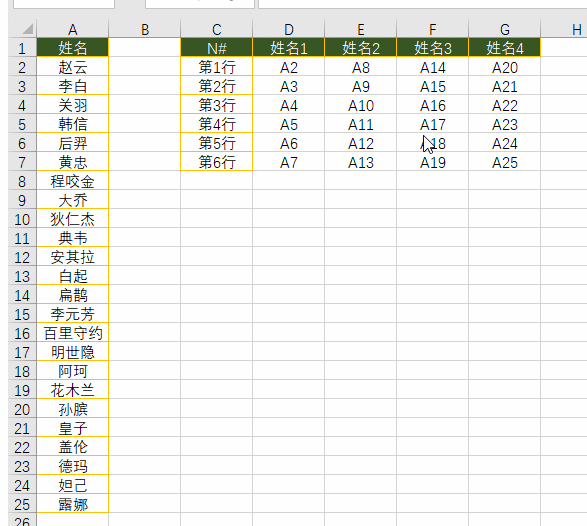The width and height of the screenshot is (587, 526).
Task: Click cell containing 阿珂
Action: [73, 371]
